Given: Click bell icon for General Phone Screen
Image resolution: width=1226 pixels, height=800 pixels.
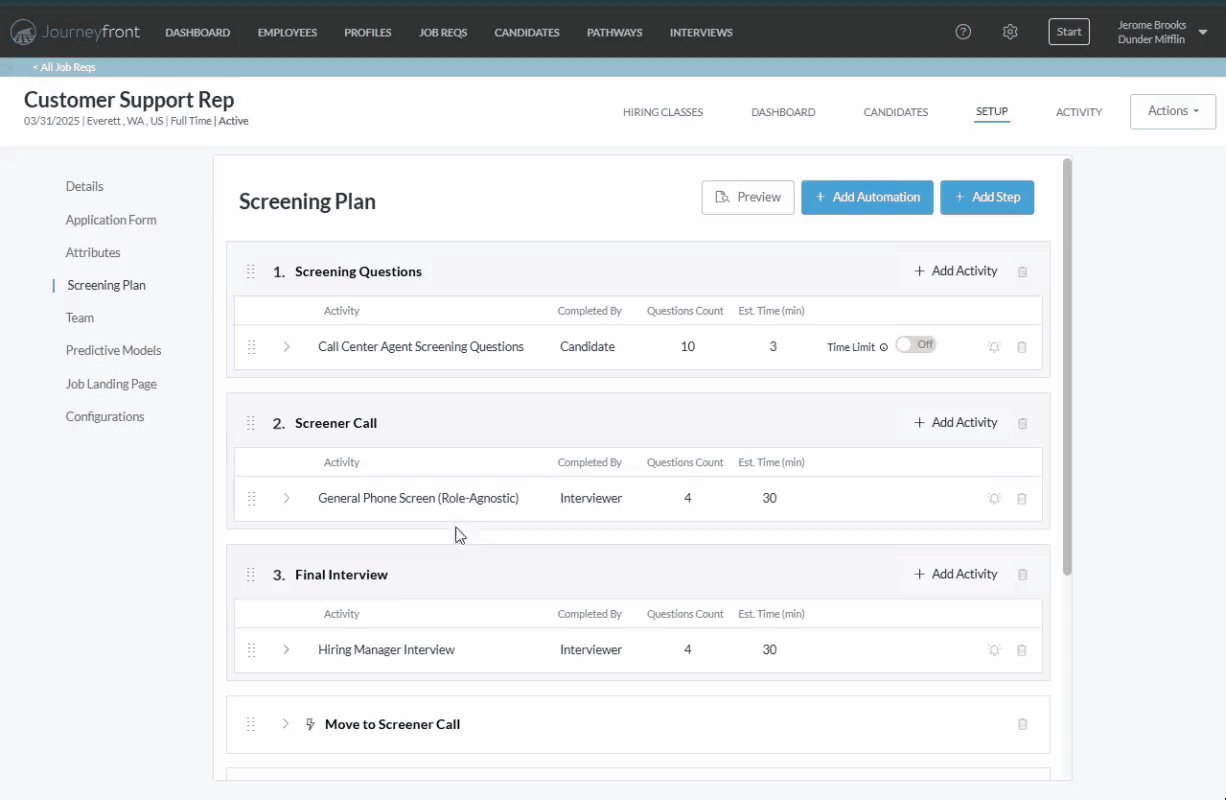Looking at the screenshot, I should tap(994, 499).
